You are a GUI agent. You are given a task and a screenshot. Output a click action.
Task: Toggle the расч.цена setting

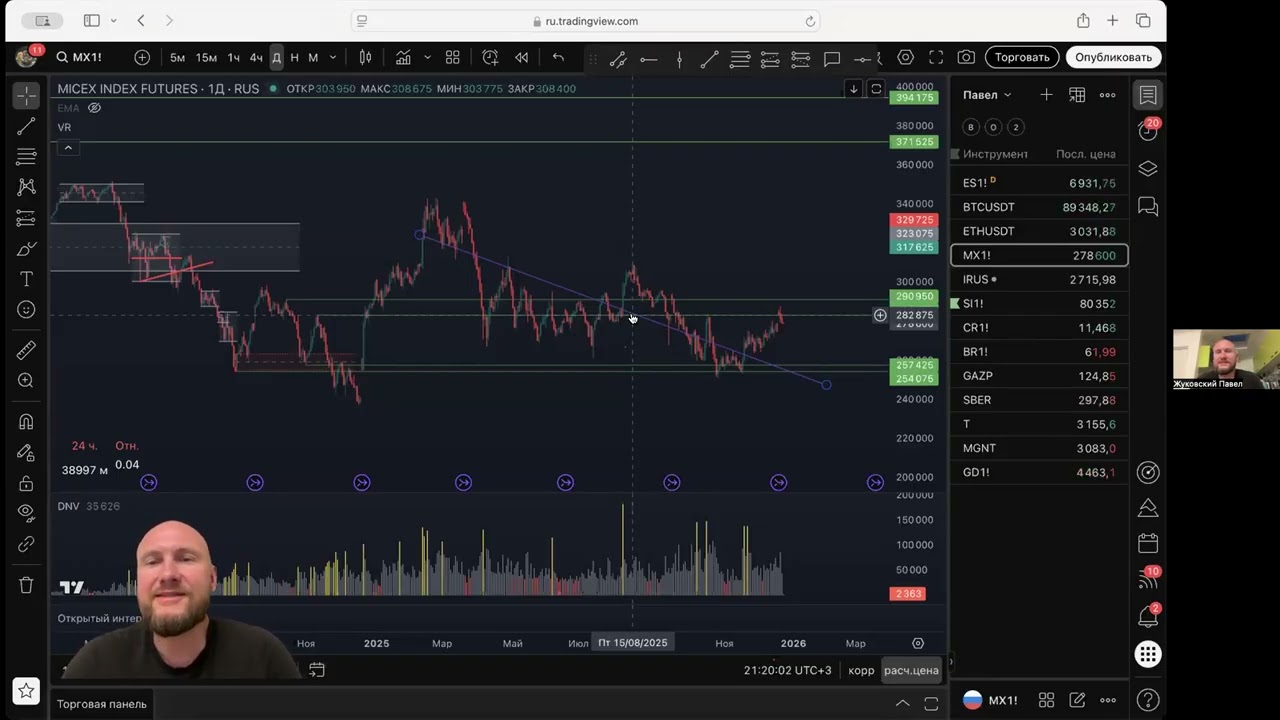[911, 670]
